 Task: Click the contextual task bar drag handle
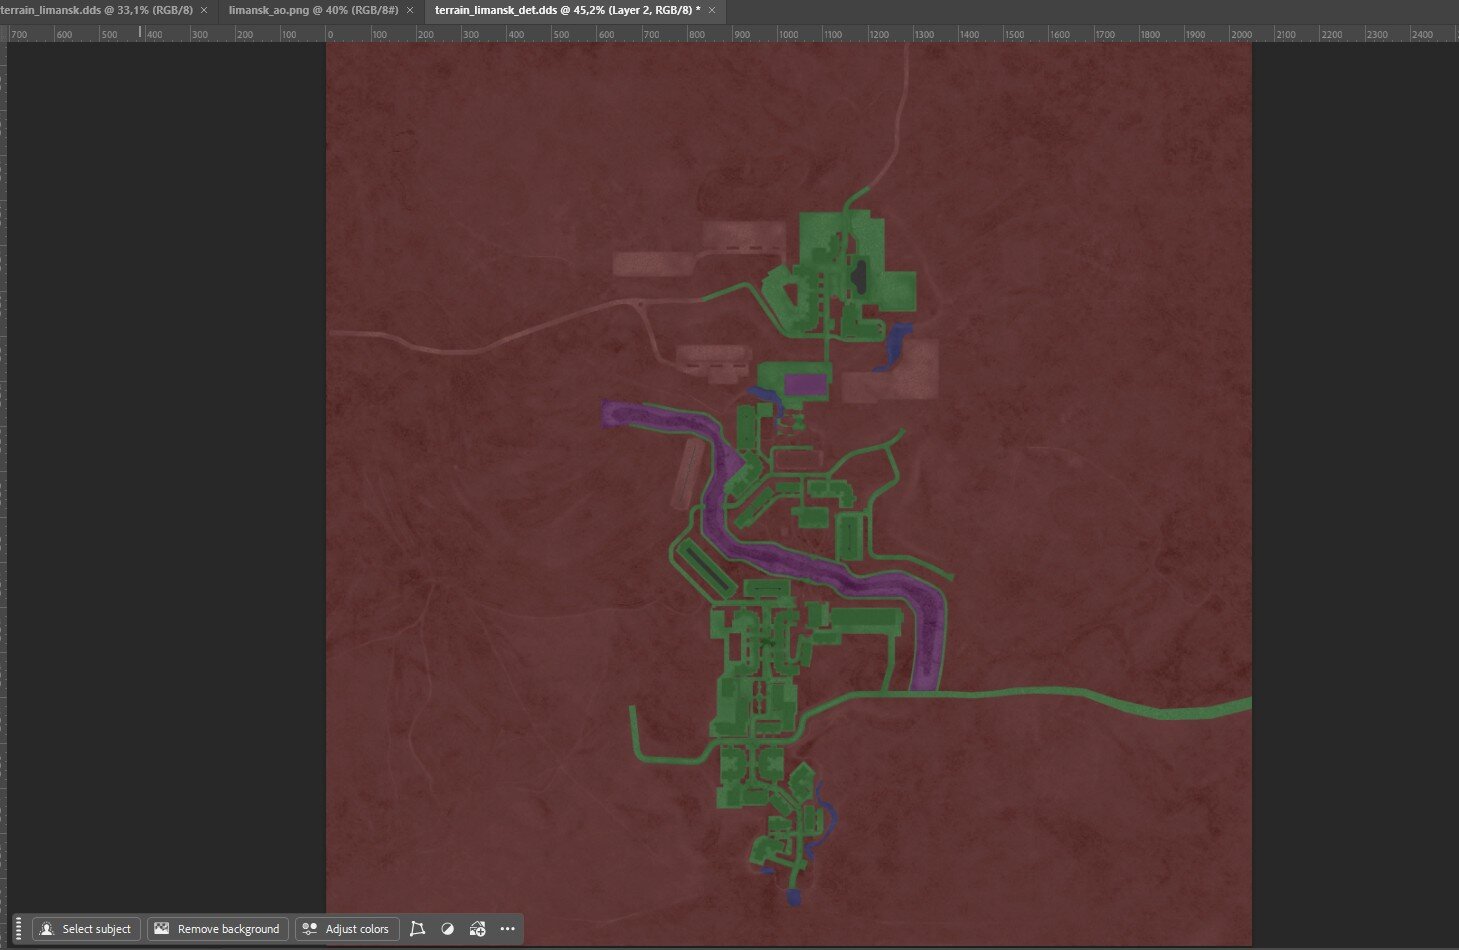19,929
